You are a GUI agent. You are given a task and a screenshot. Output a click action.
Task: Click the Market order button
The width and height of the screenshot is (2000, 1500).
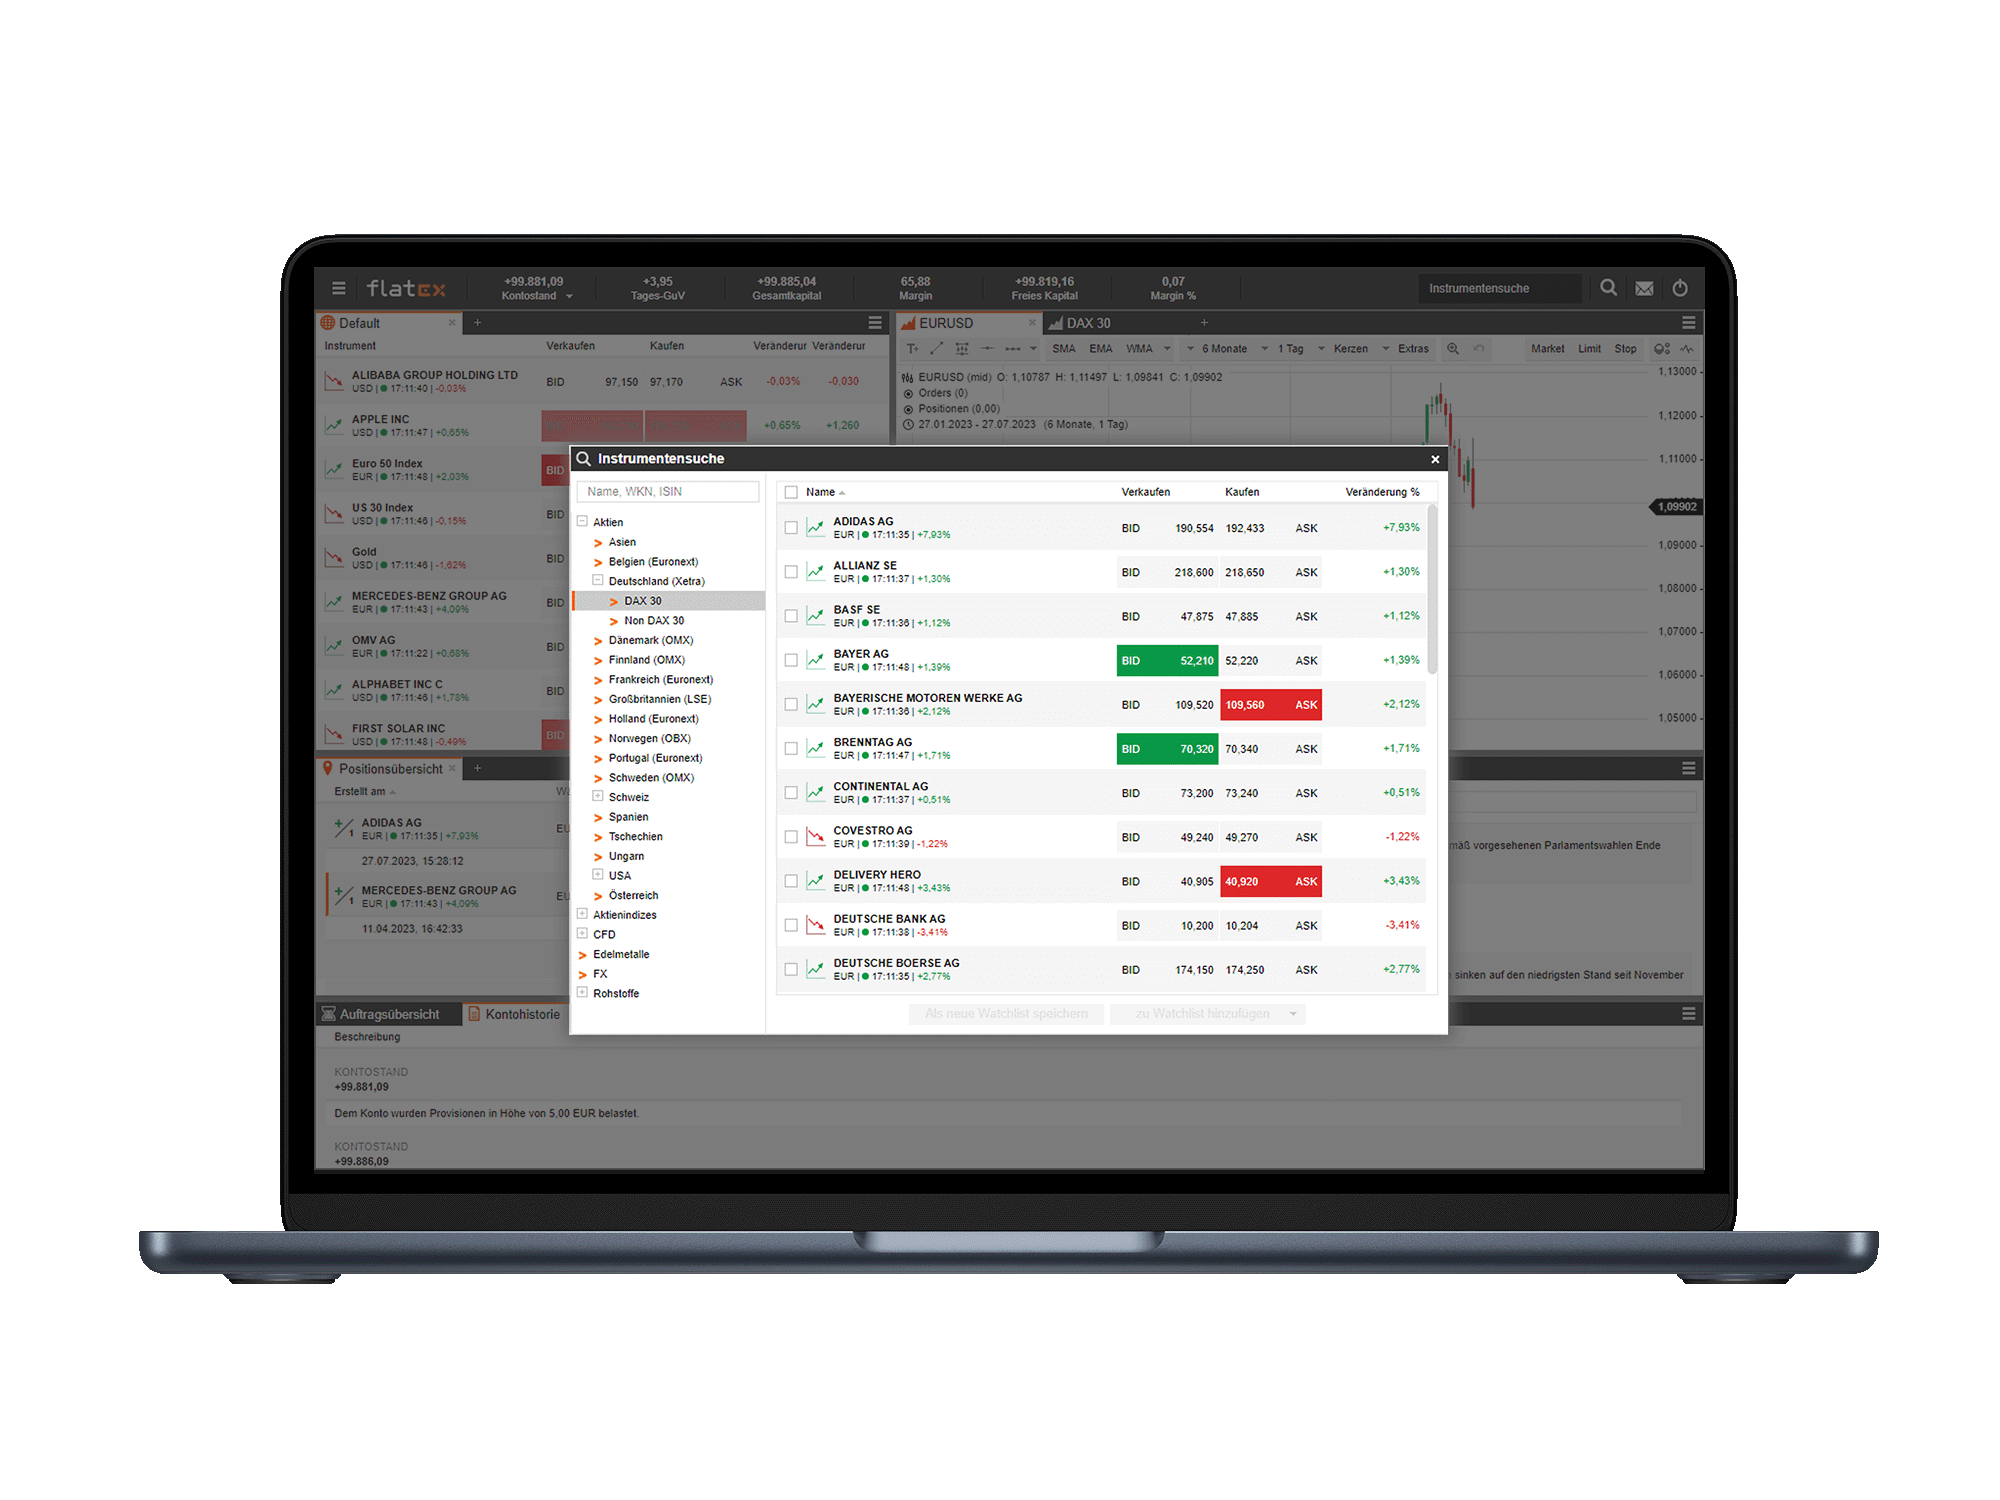click(x=1548, y=349)
